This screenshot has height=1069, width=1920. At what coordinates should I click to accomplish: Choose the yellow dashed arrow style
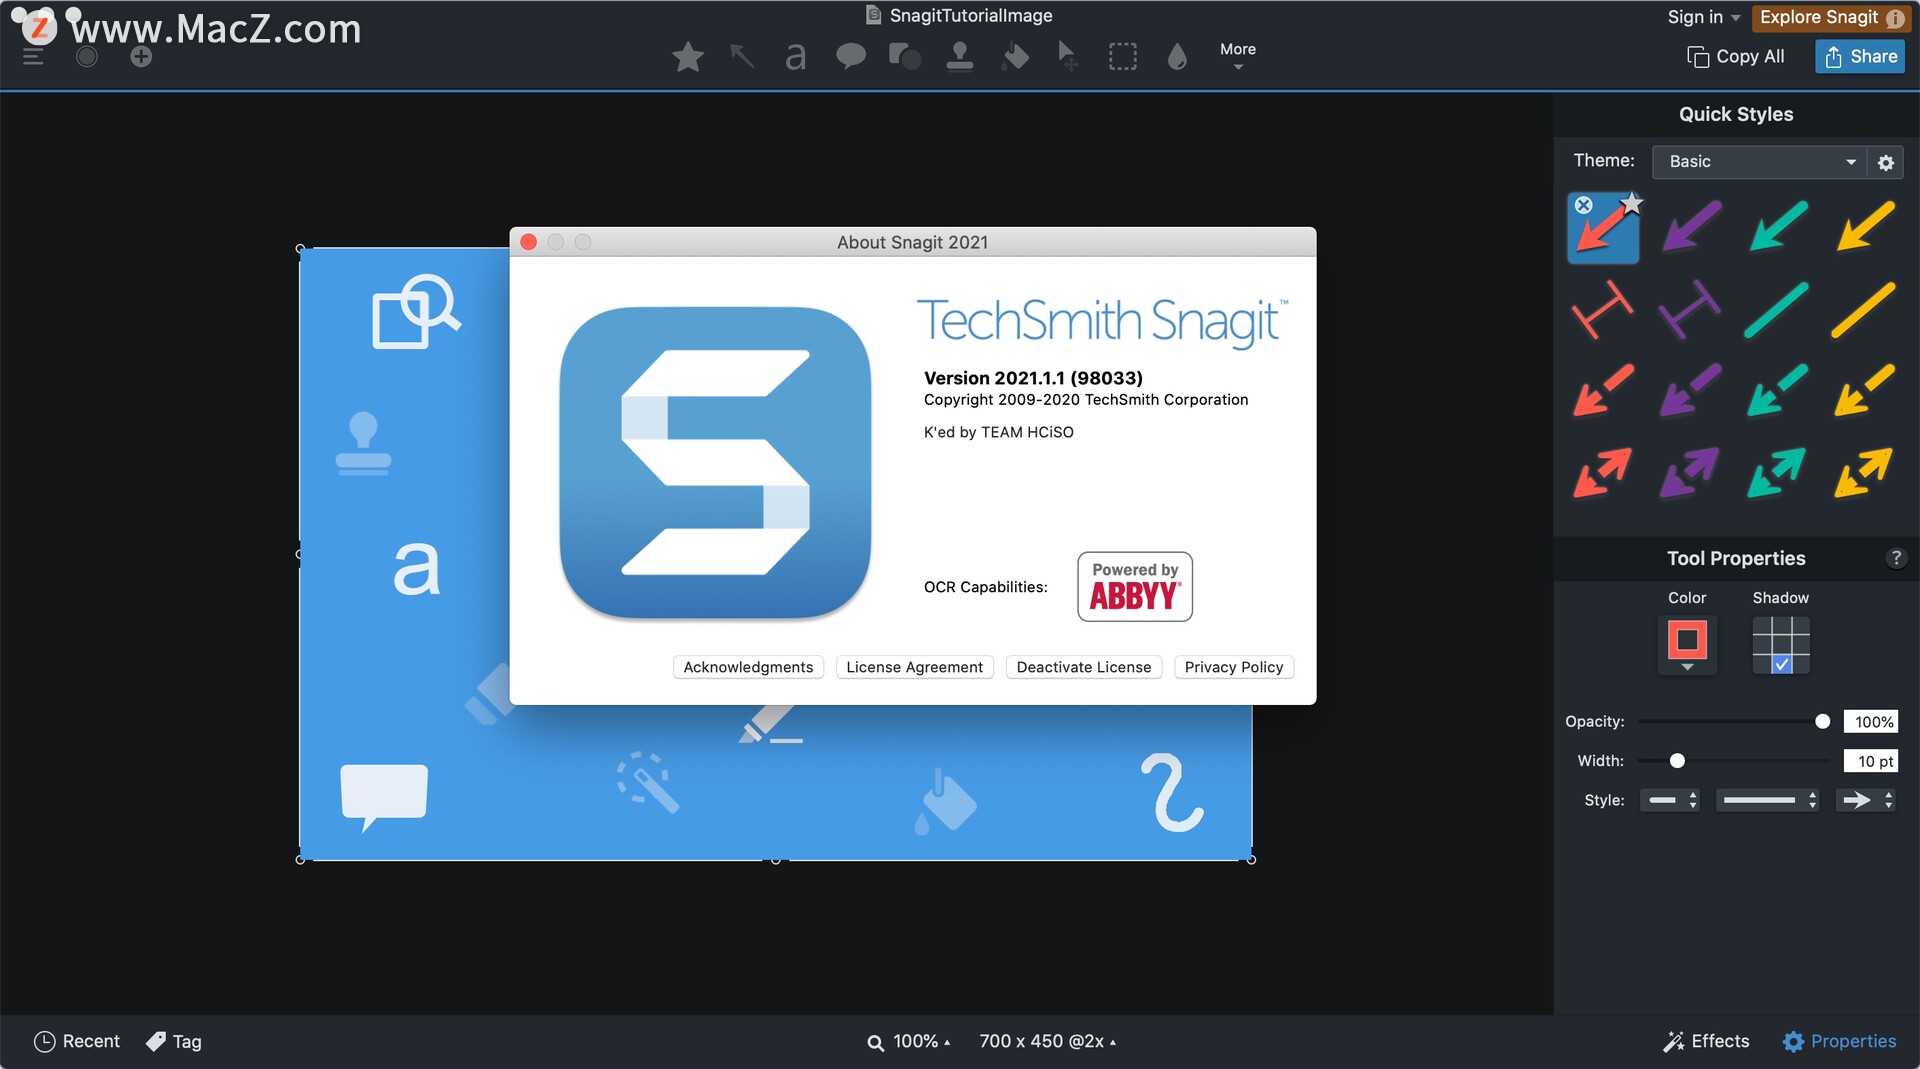click(x=1865, y=391)
